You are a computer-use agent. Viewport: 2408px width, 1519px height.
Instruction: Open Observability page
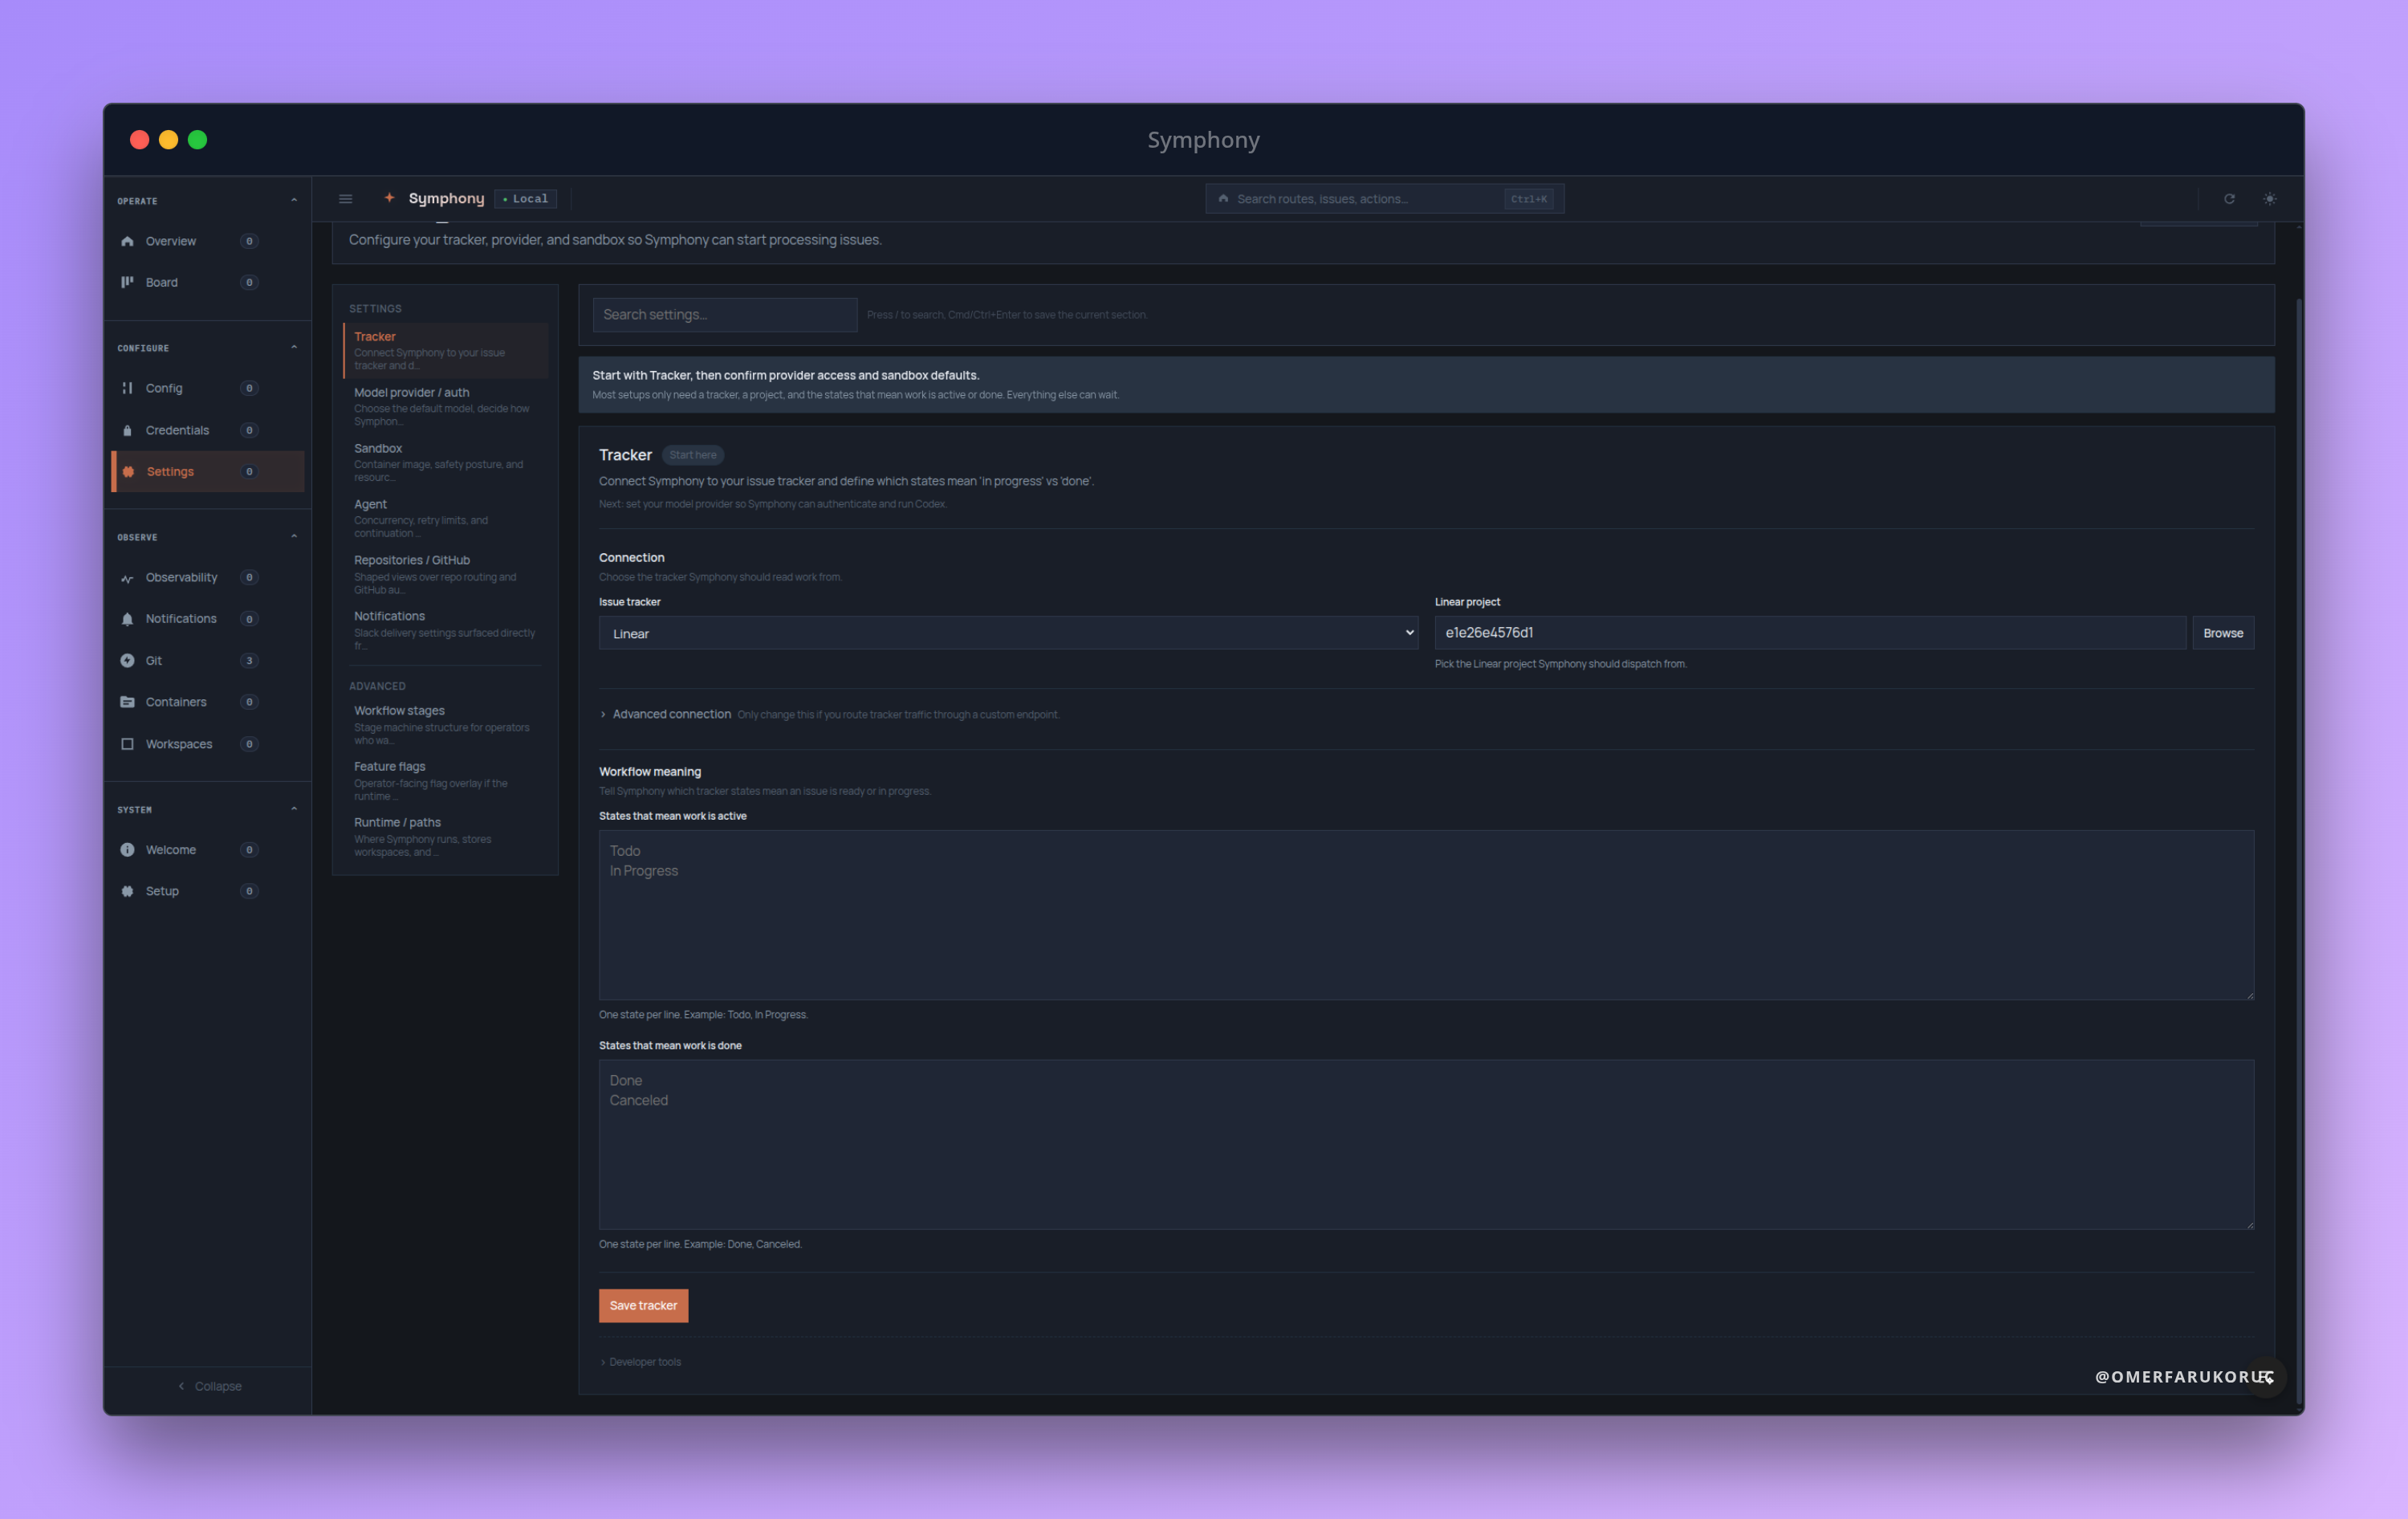coord(207,577)
